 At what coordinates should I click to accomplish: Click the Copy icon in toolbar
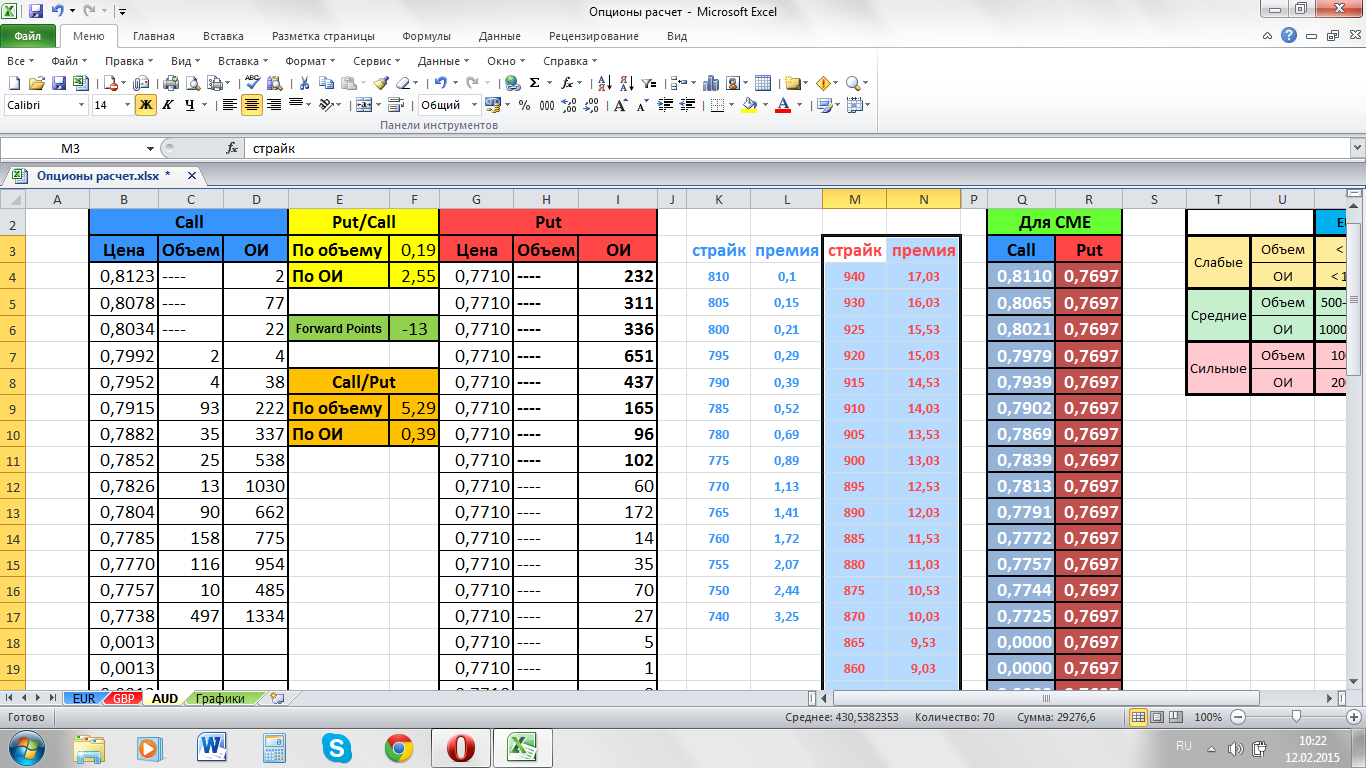(x=326, y=83)
